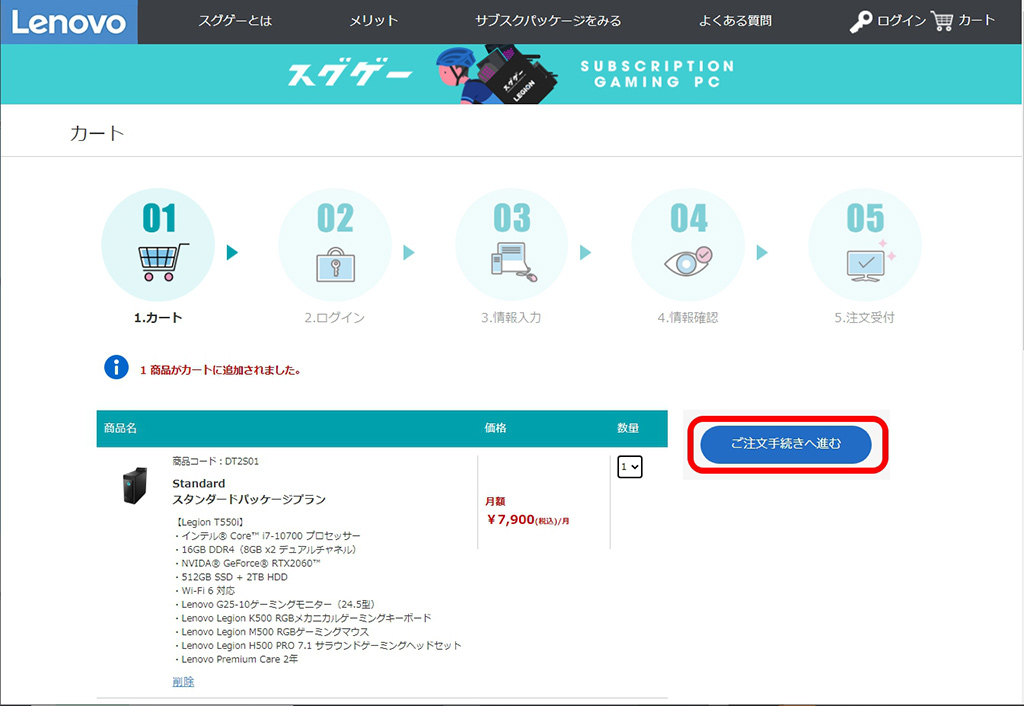Click the cyclist mascot banner image
1024x706 pixels.
pyautogui.click(x=496, y=74)
